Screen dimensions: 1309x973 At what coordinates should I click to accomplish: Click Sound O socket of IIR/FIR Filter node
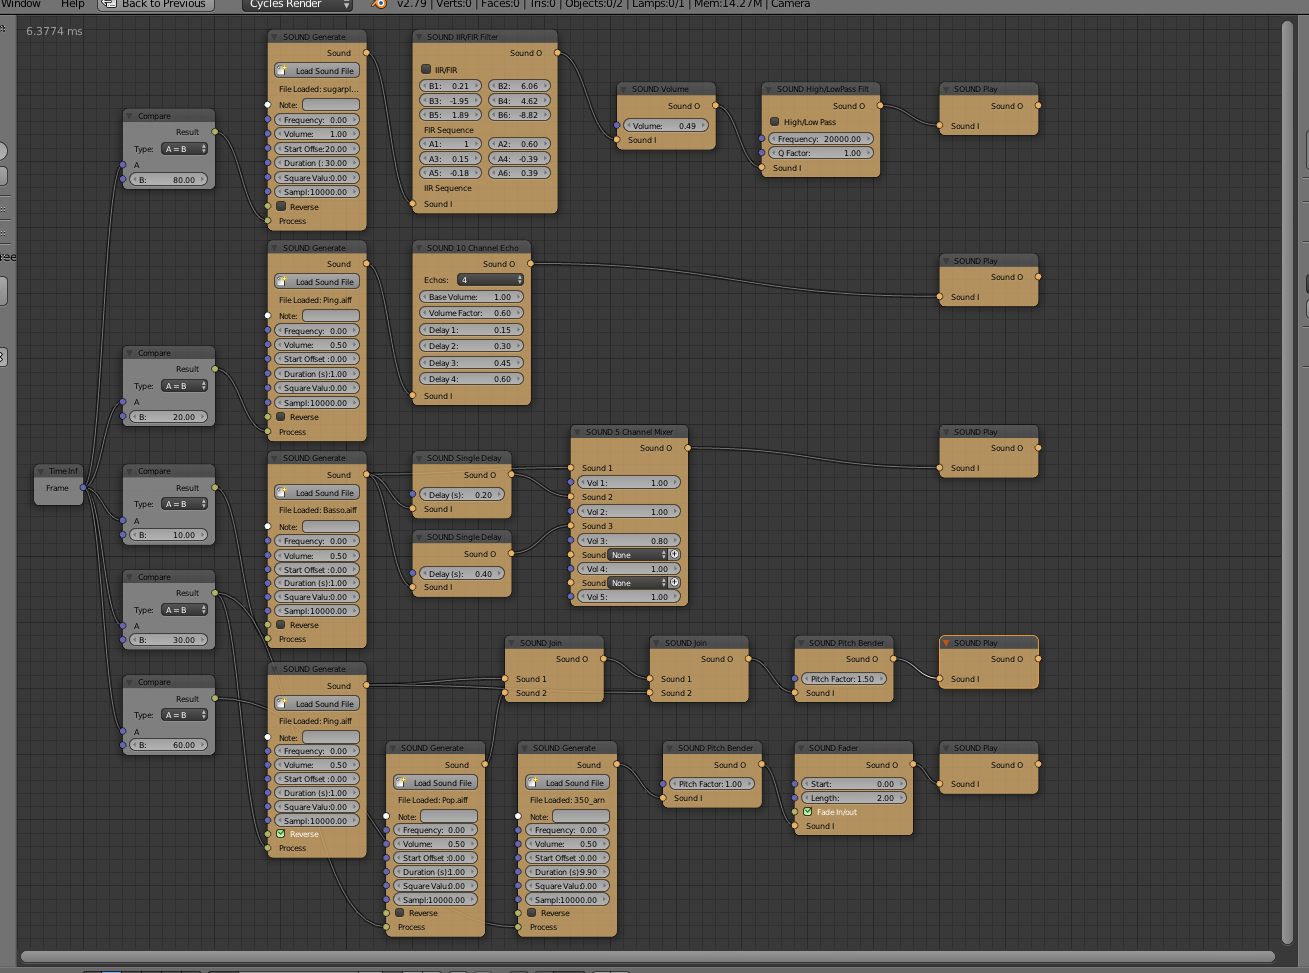(557, 53)
